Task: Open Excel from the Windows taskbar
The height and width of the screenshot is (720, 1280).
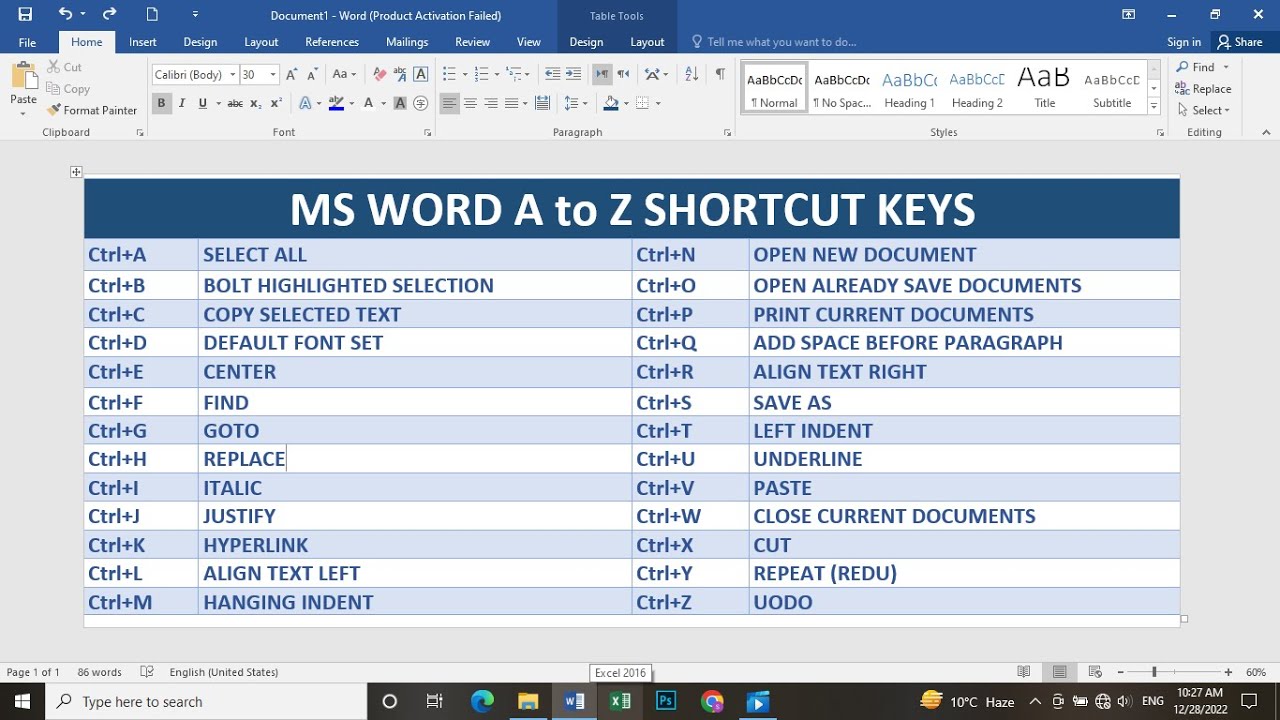Action: (620, 701)
